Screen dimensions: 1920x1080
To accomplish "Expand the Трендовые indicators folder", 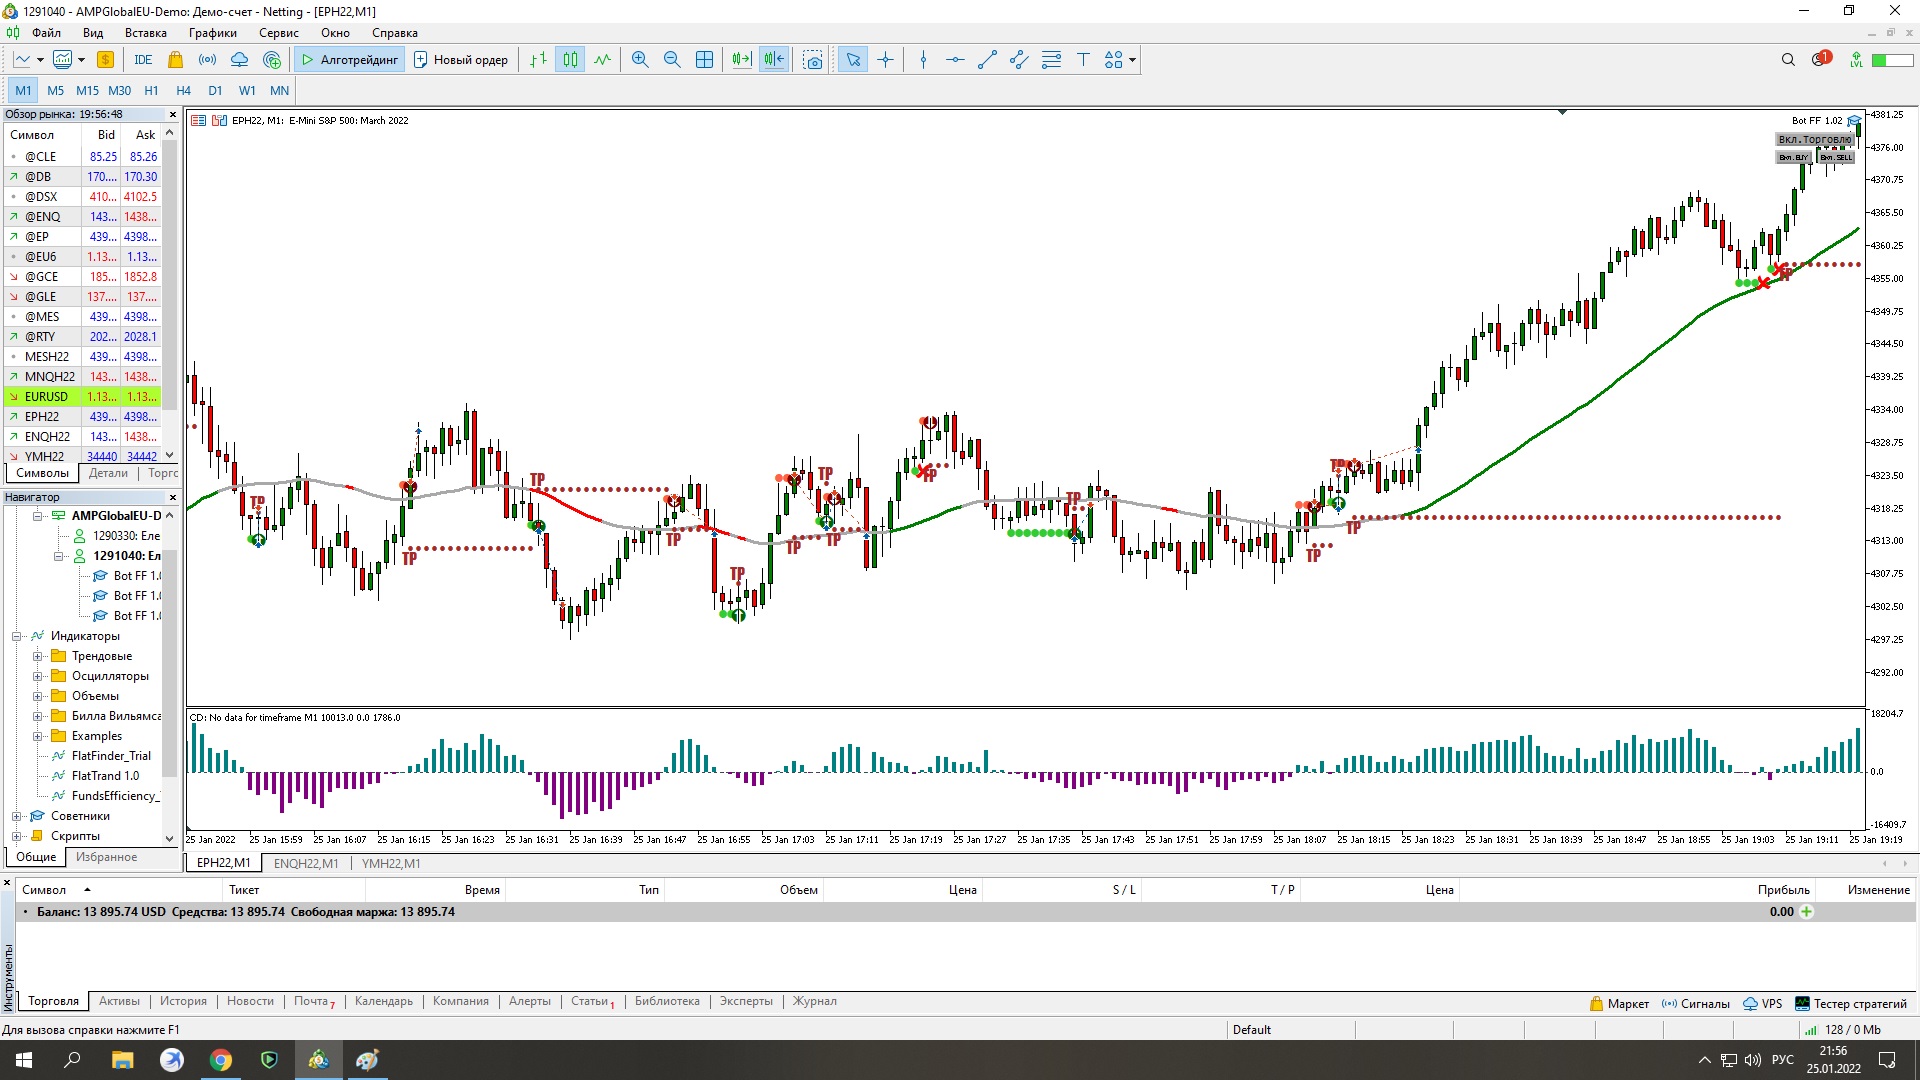I will [38, 656].
